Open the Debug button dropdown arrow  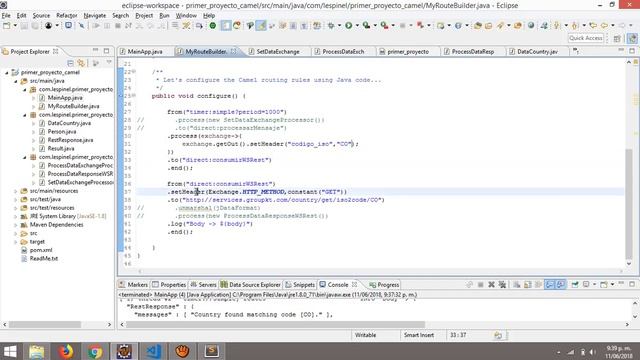click(x=339, y=26)
